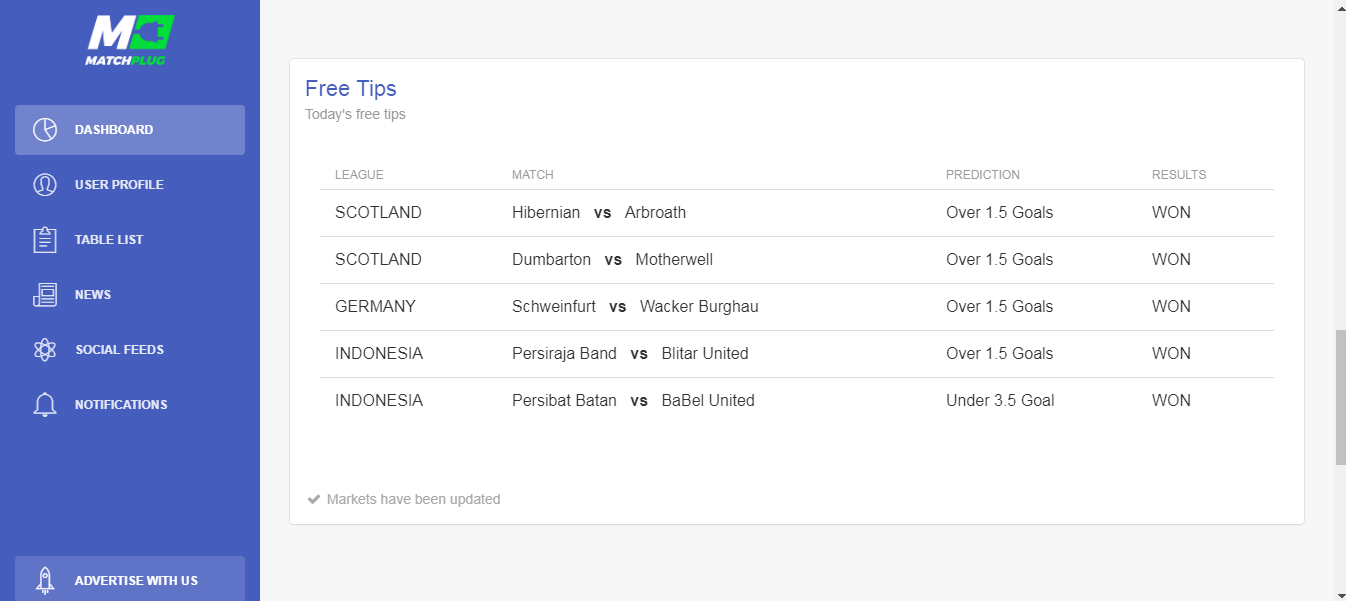The height and width of the screenshot is (601, 1346).
Task: Click the Table List clipboard icon
Action: point(44,240)
